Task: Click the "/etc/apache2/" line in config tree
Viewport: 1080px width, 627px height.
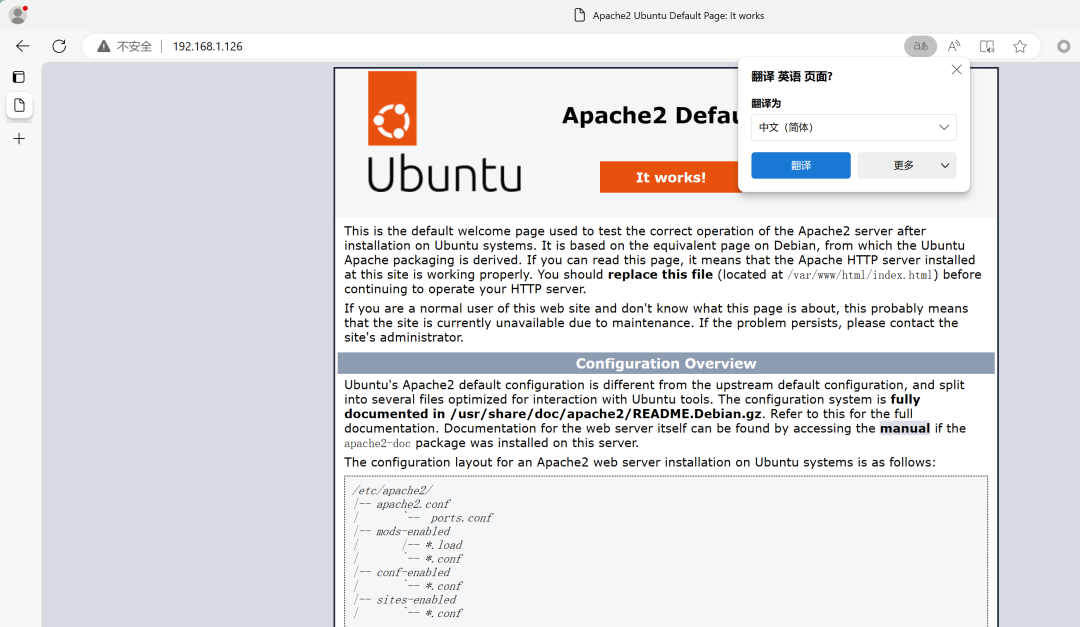Action: [x=393, y=491]
